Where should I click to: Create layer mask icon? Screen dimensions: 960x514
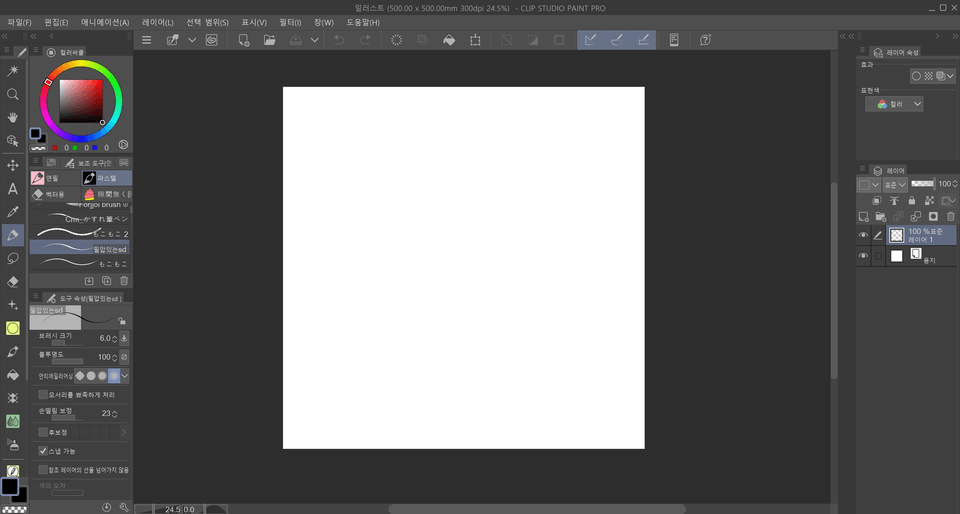pyautogui.click(x=933, y=217)
